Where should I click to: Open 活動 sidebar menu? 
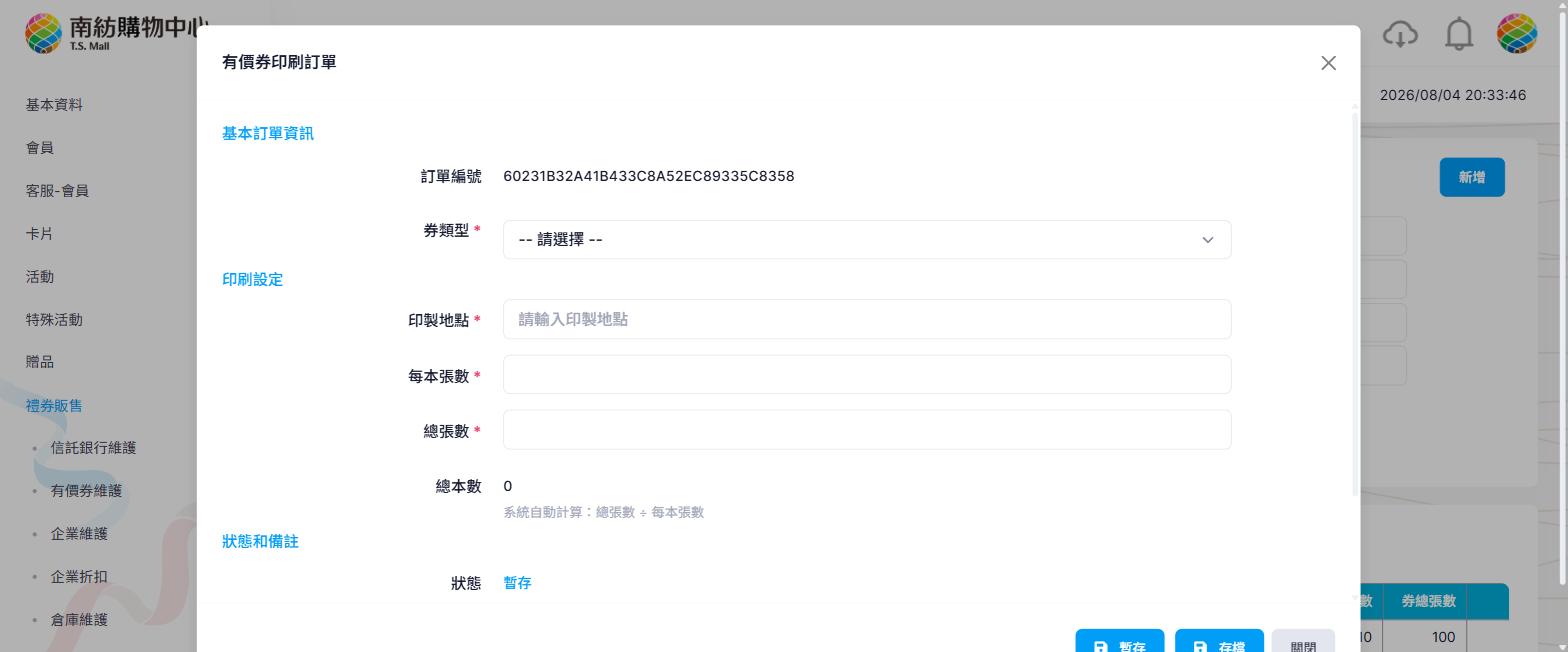click(40, 277)
